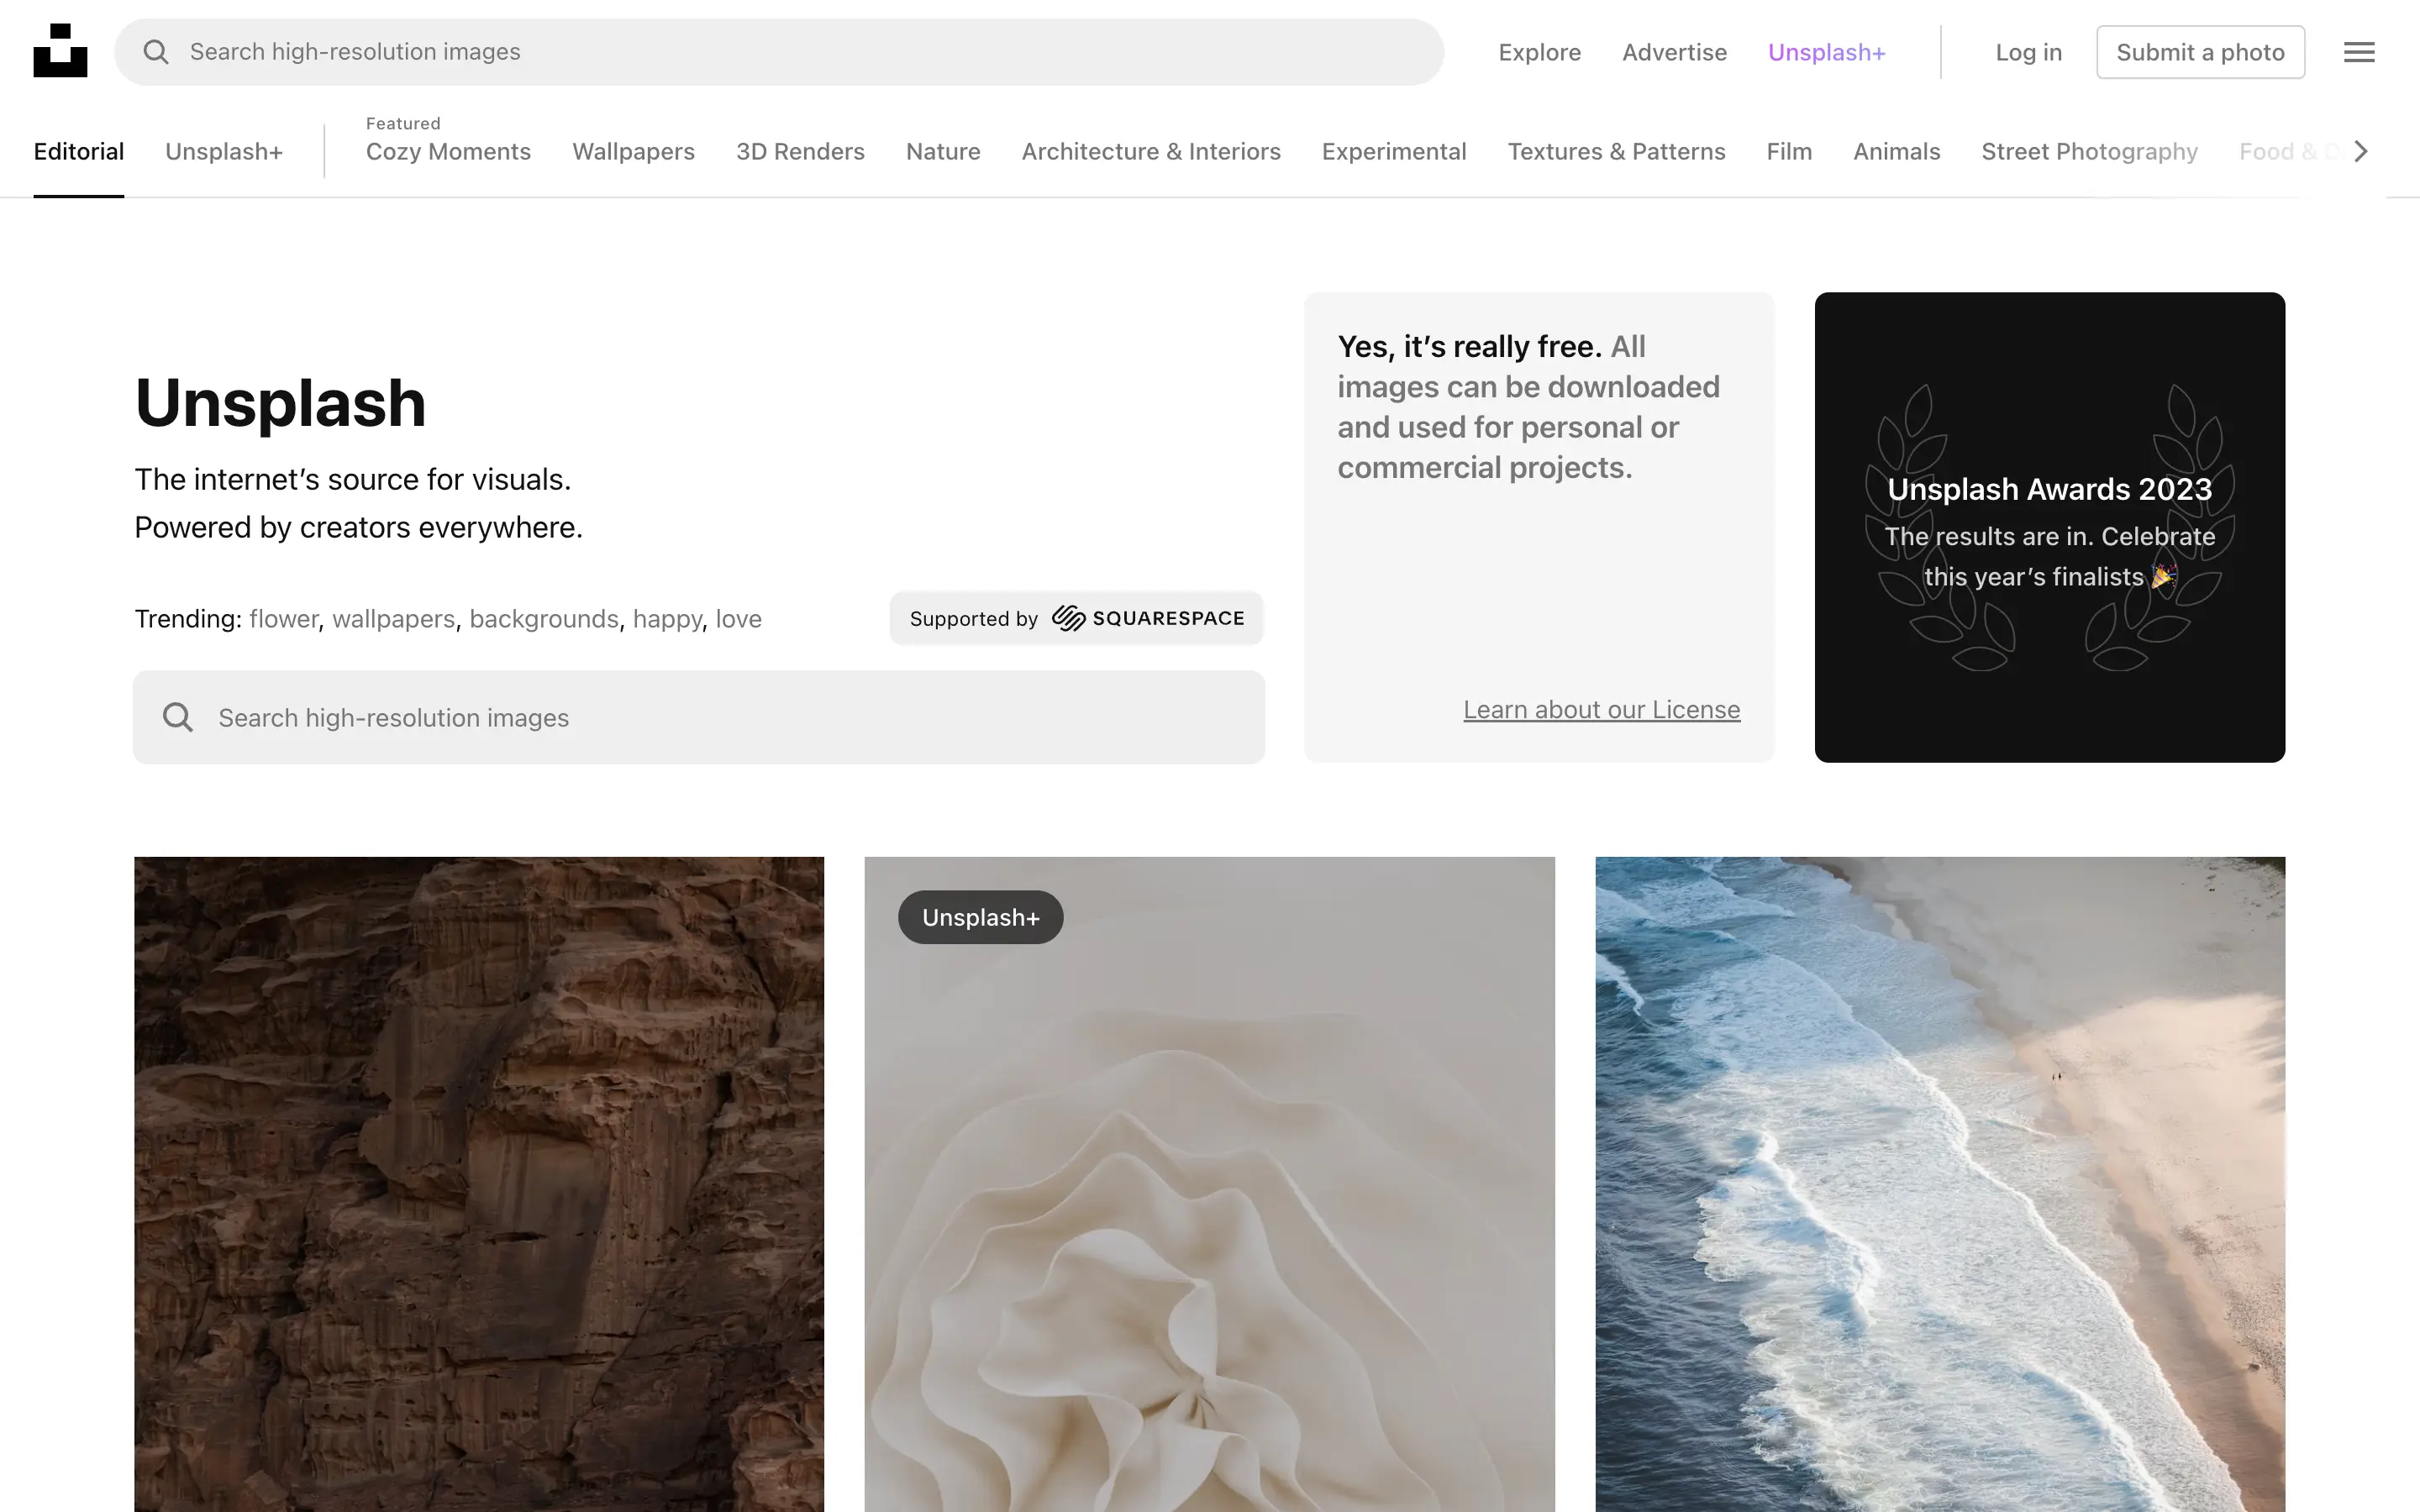This screenshot has height=1512, width=2420.
Task: Focus the hero search high-resolution images field
Action: tap(699, 717)
